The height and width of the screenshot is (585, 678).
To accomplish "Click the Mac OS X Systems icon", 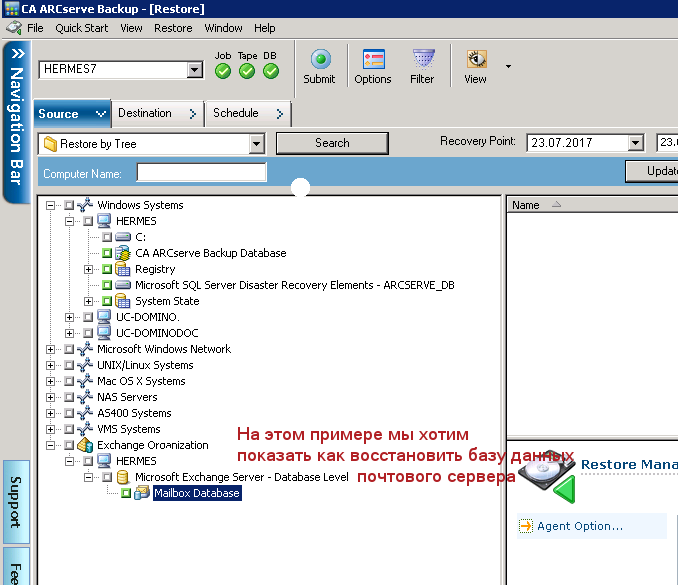I will [85, 381].
